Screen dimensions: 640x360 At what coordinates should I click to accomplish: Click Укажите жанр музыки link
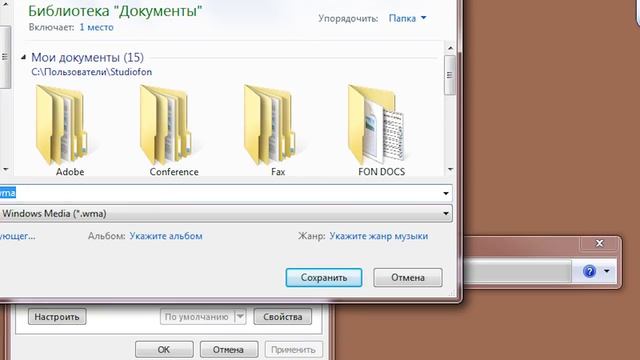(x=379, y=236)
